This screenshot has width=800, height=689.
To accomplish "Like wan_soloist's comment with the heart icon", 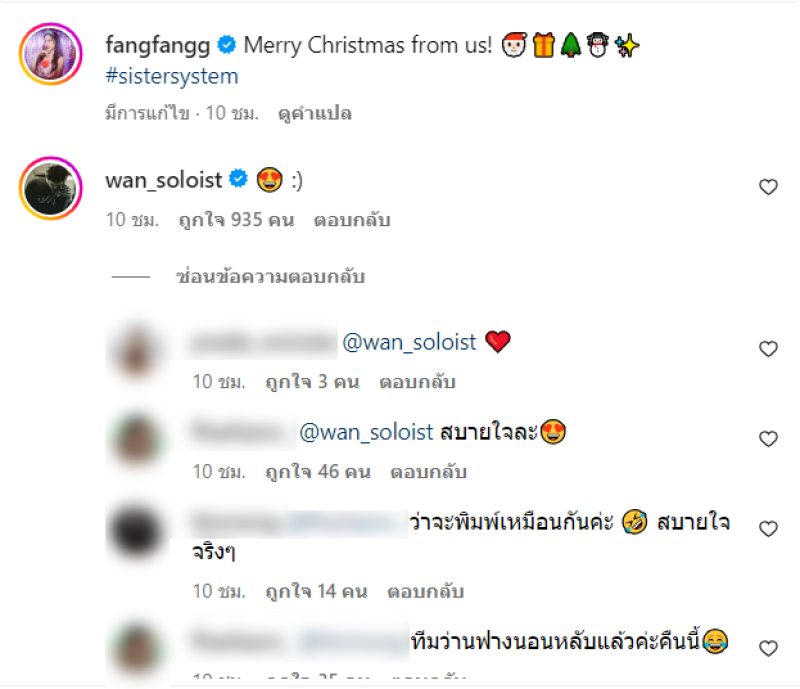I will tap(768, 187).
